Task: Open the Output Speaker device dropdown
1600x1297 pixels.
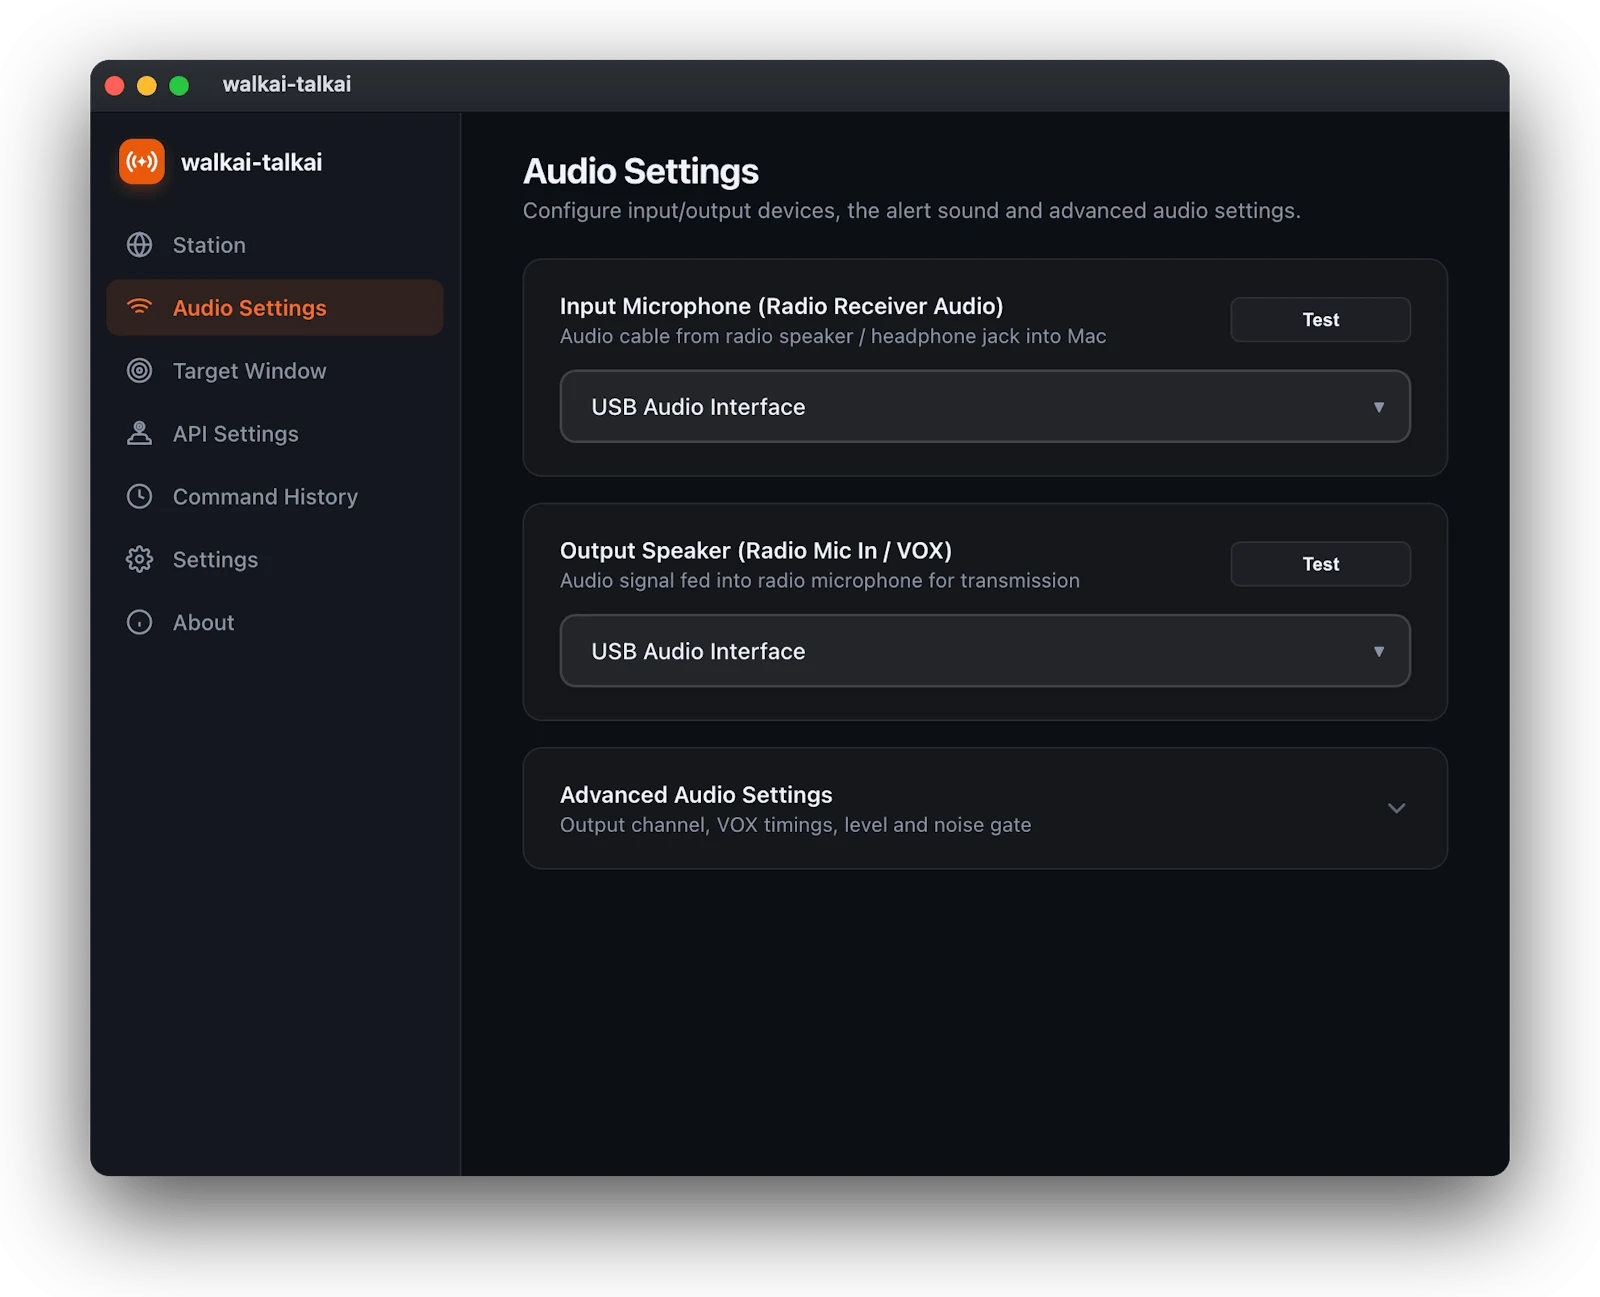Action: coord(985,651)
